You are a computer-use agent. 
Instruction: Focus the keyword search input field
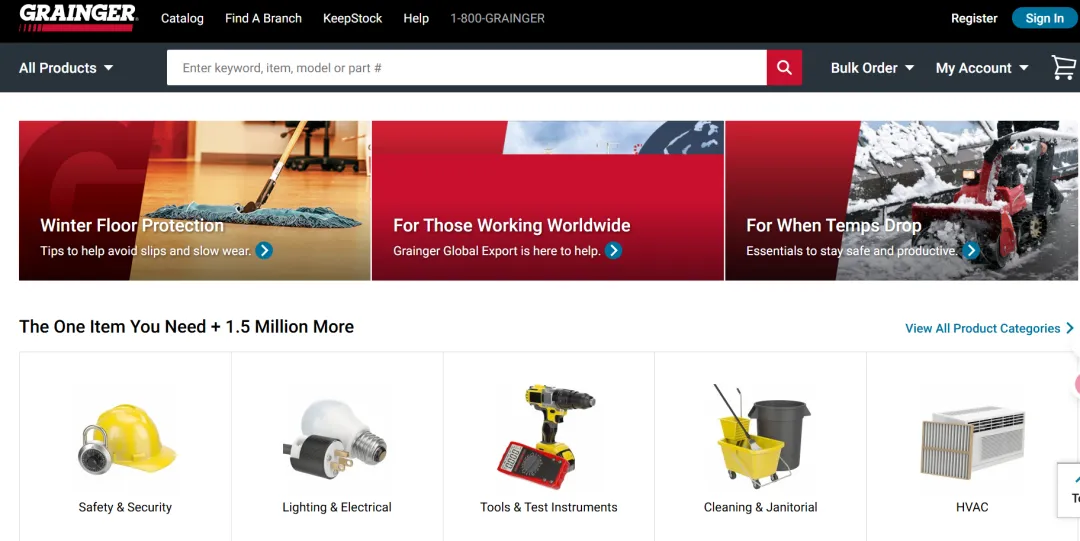point(466,68)
